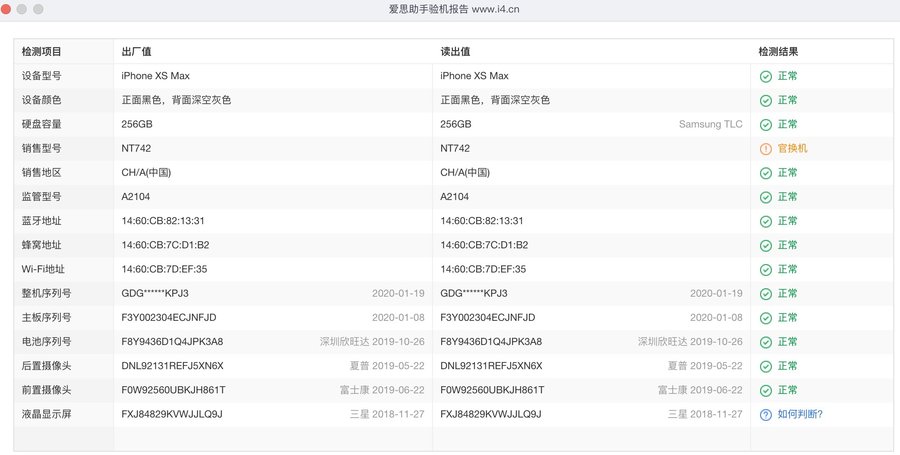Screen dimensions: 900x455
Task: Click the green check icon in 销售地区 row
Action: coord(766,173)
